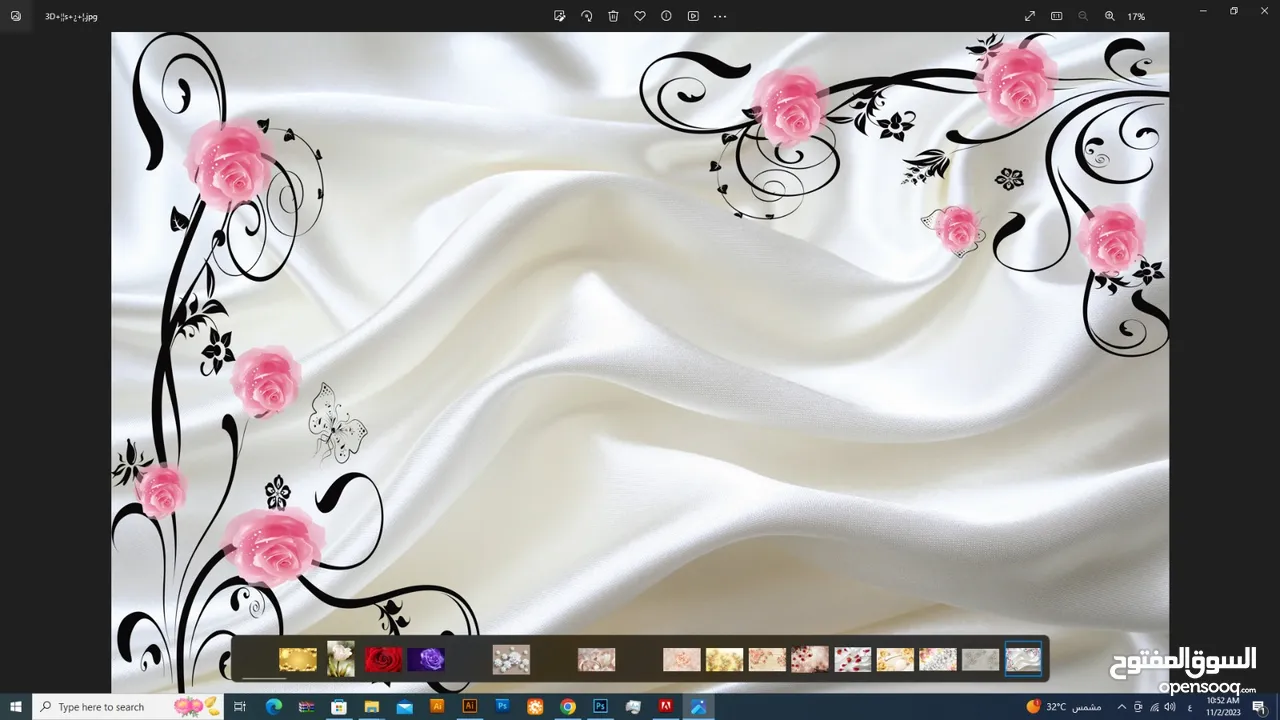1280x720 pixels.
Task: Open the notification center icon
Action: [x=1259, y=707]
